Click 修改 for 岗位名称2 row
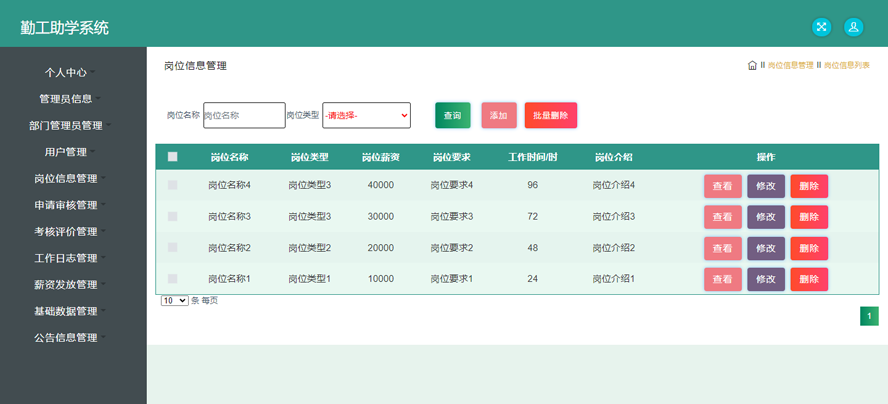This screenshot has width=888, height=404. click(765, 248)
